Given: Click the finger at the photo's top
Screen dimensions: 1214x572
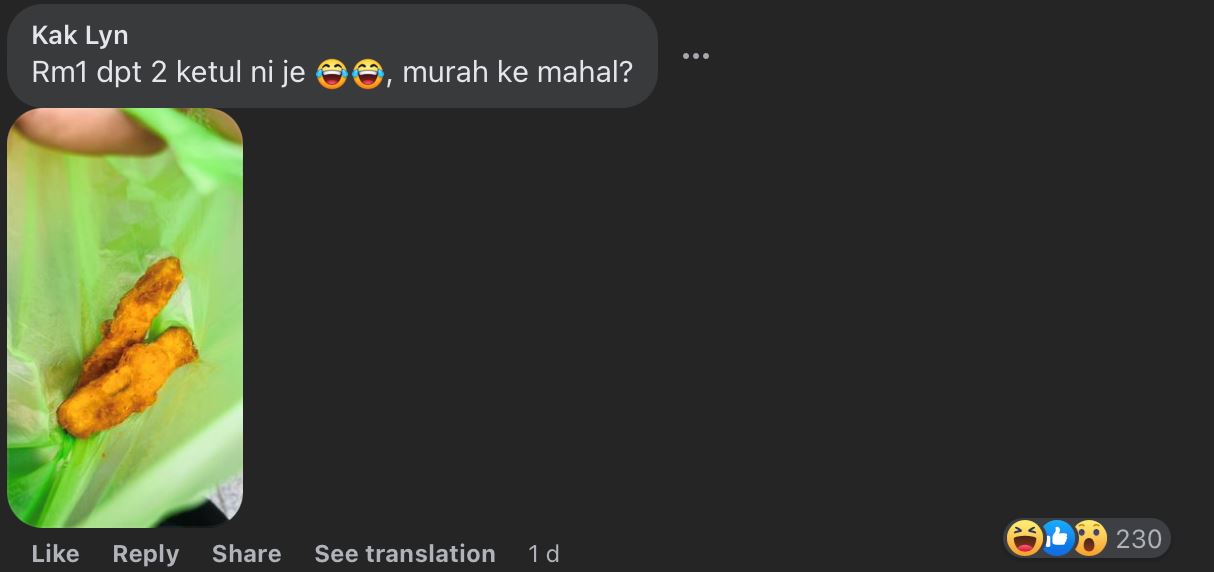Looking at the screenshot, I should tap(90, 130).
